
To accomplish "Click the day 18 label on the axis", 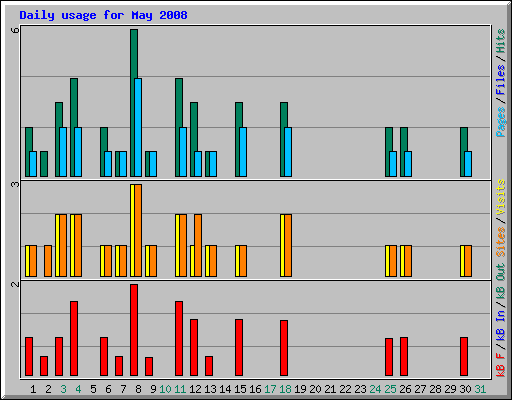I will point(285,389).
